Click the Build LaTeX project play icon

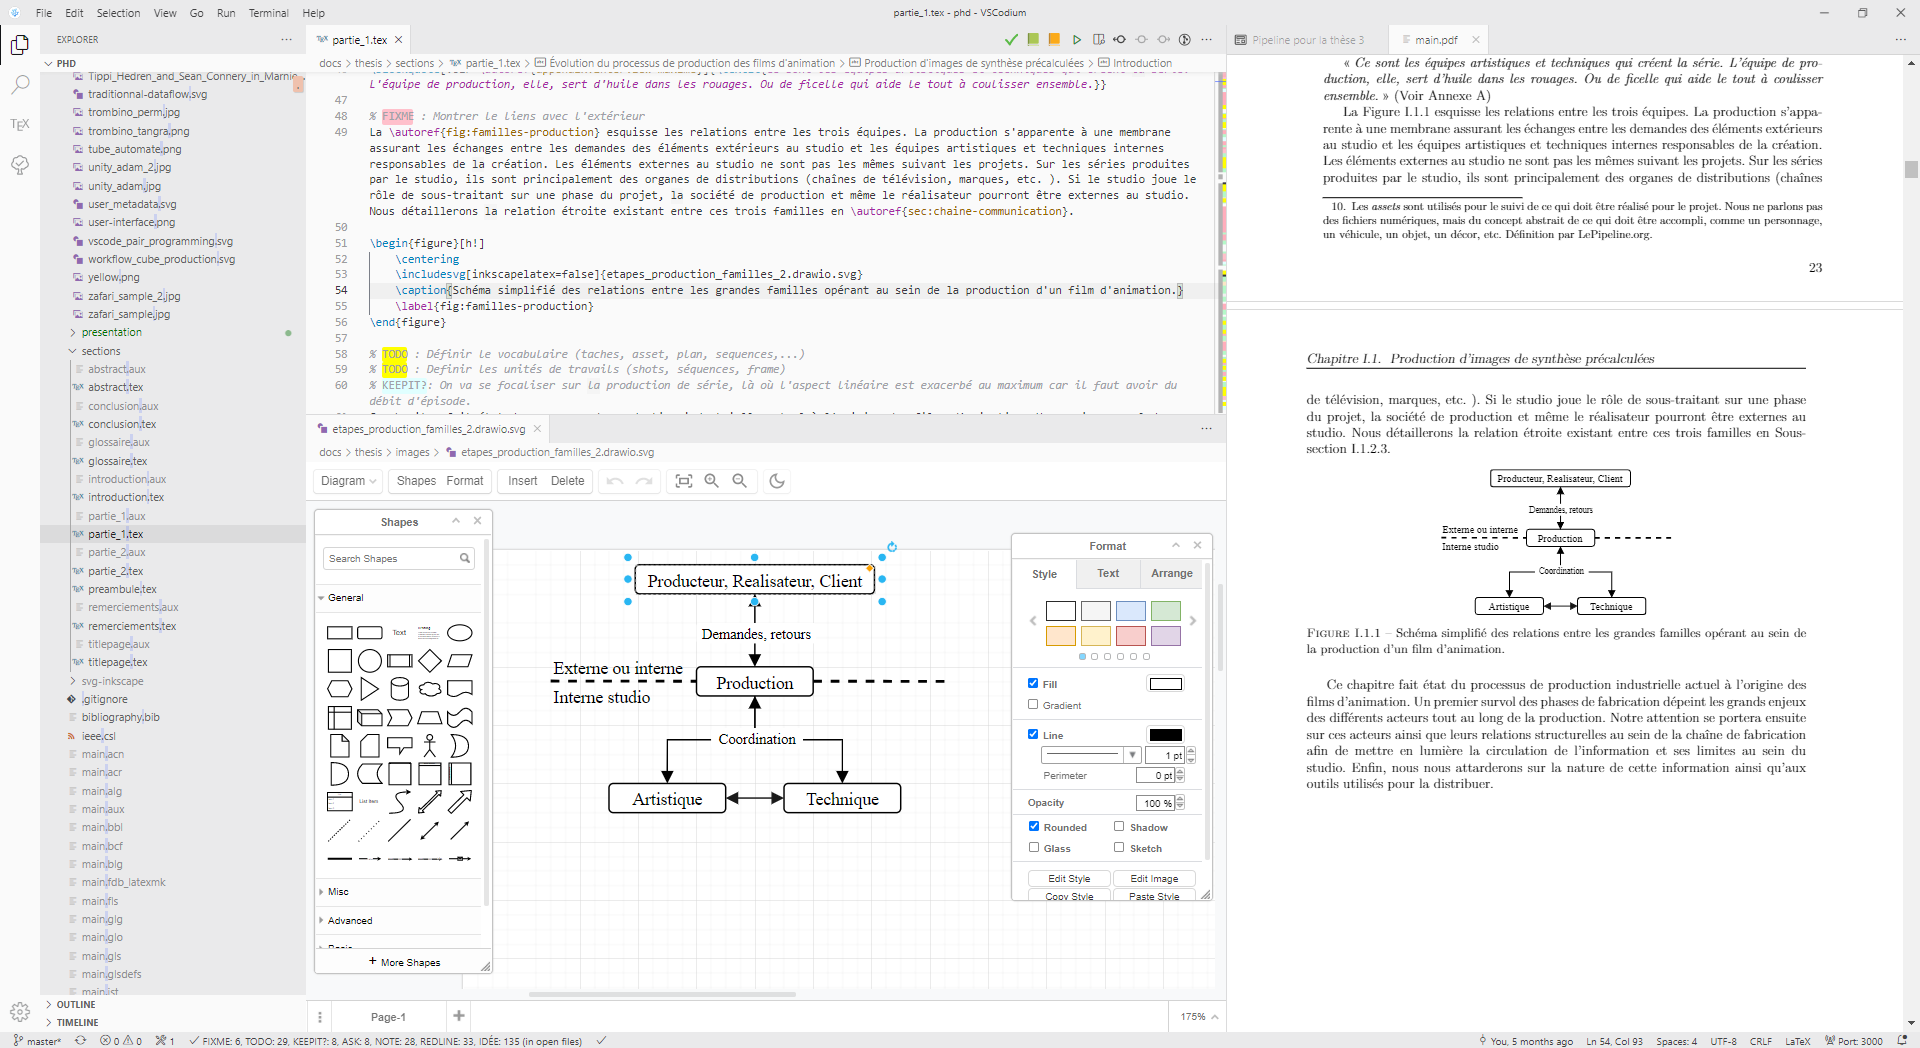1077,40
